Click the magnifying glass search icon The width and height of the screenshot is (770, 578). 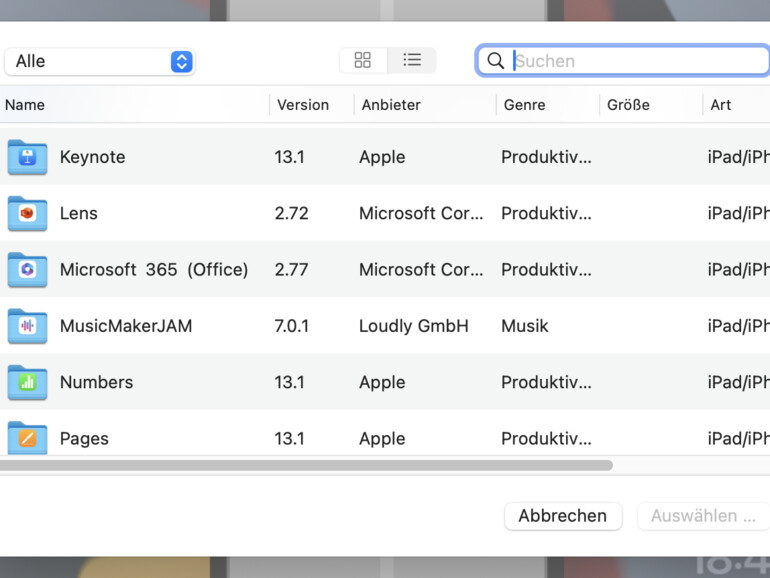coord(495,61)
